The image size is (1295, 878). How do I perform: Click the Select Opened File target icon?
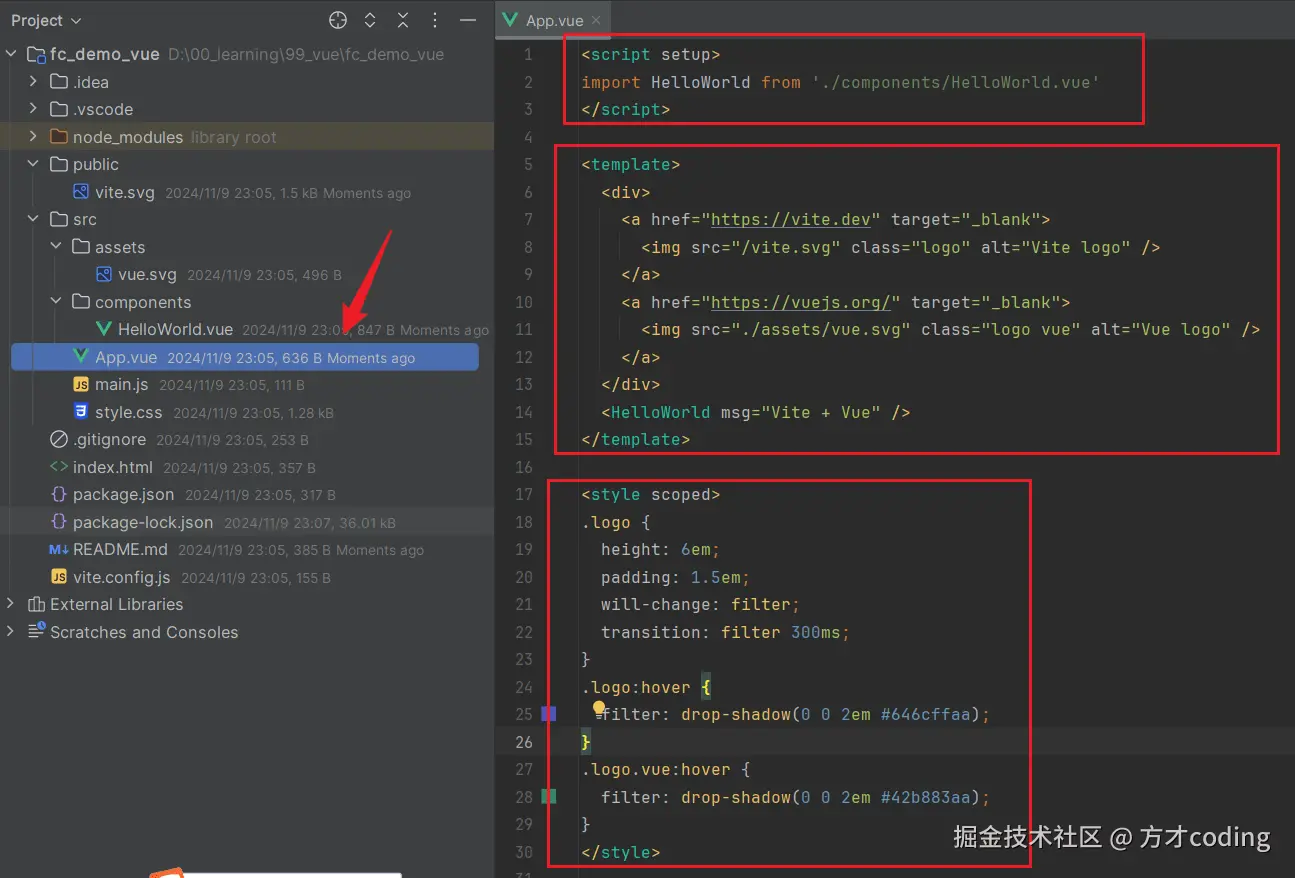click(338, 20)
